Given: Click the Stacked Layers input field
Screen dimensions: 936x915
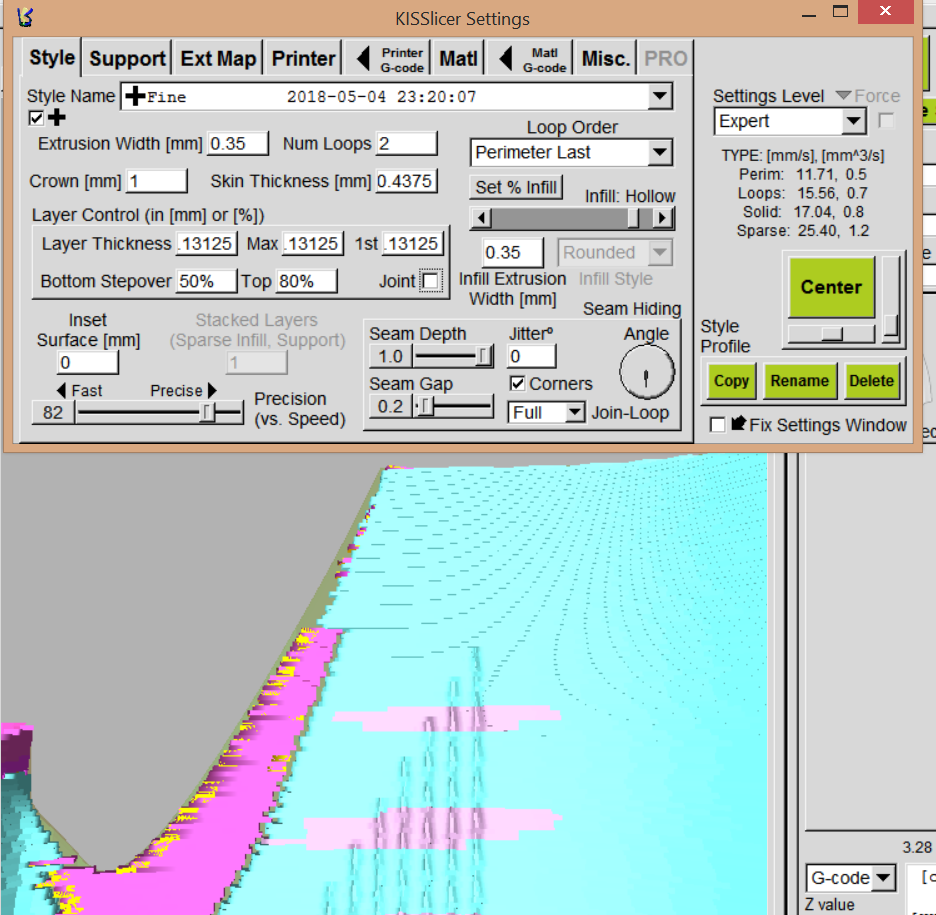Looking at the screenshot, I should pos(257,362).
